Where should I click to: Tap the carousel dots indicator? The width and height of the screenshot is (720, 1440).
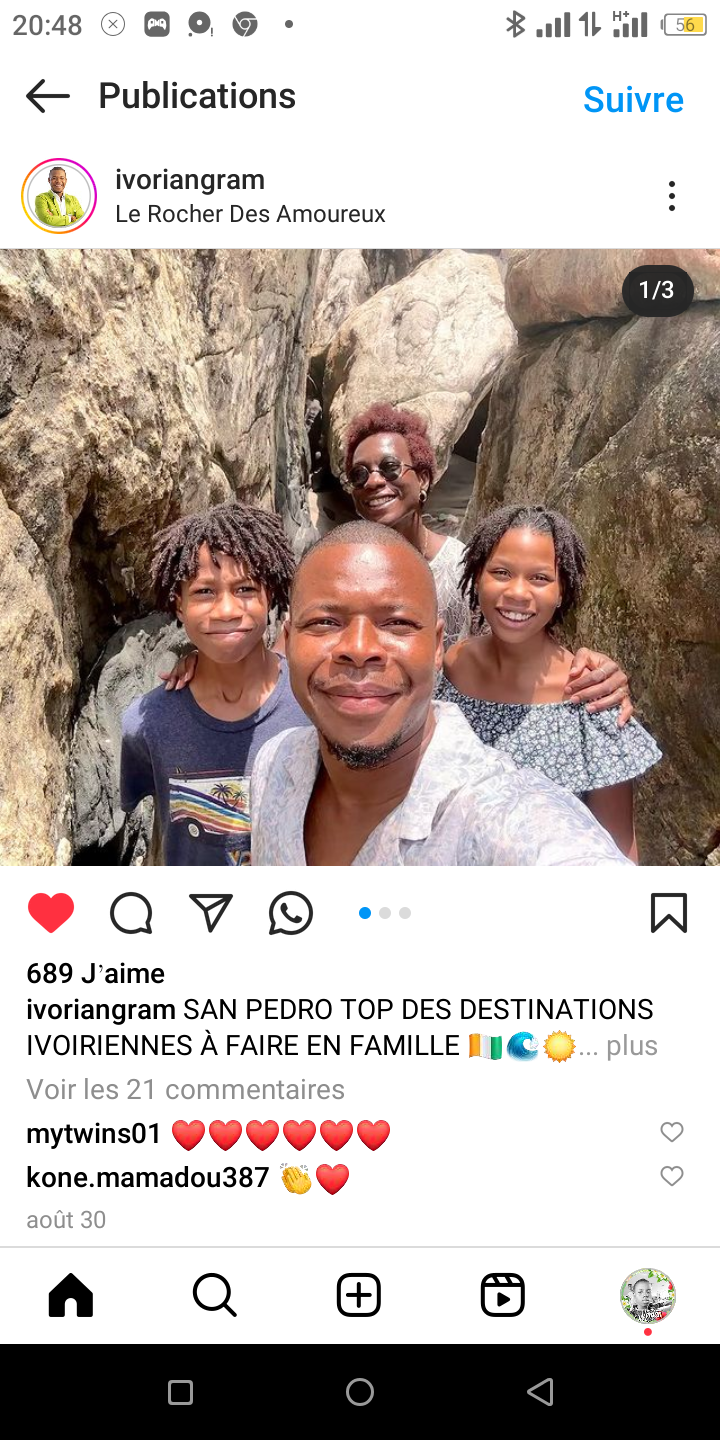point(385,913)
